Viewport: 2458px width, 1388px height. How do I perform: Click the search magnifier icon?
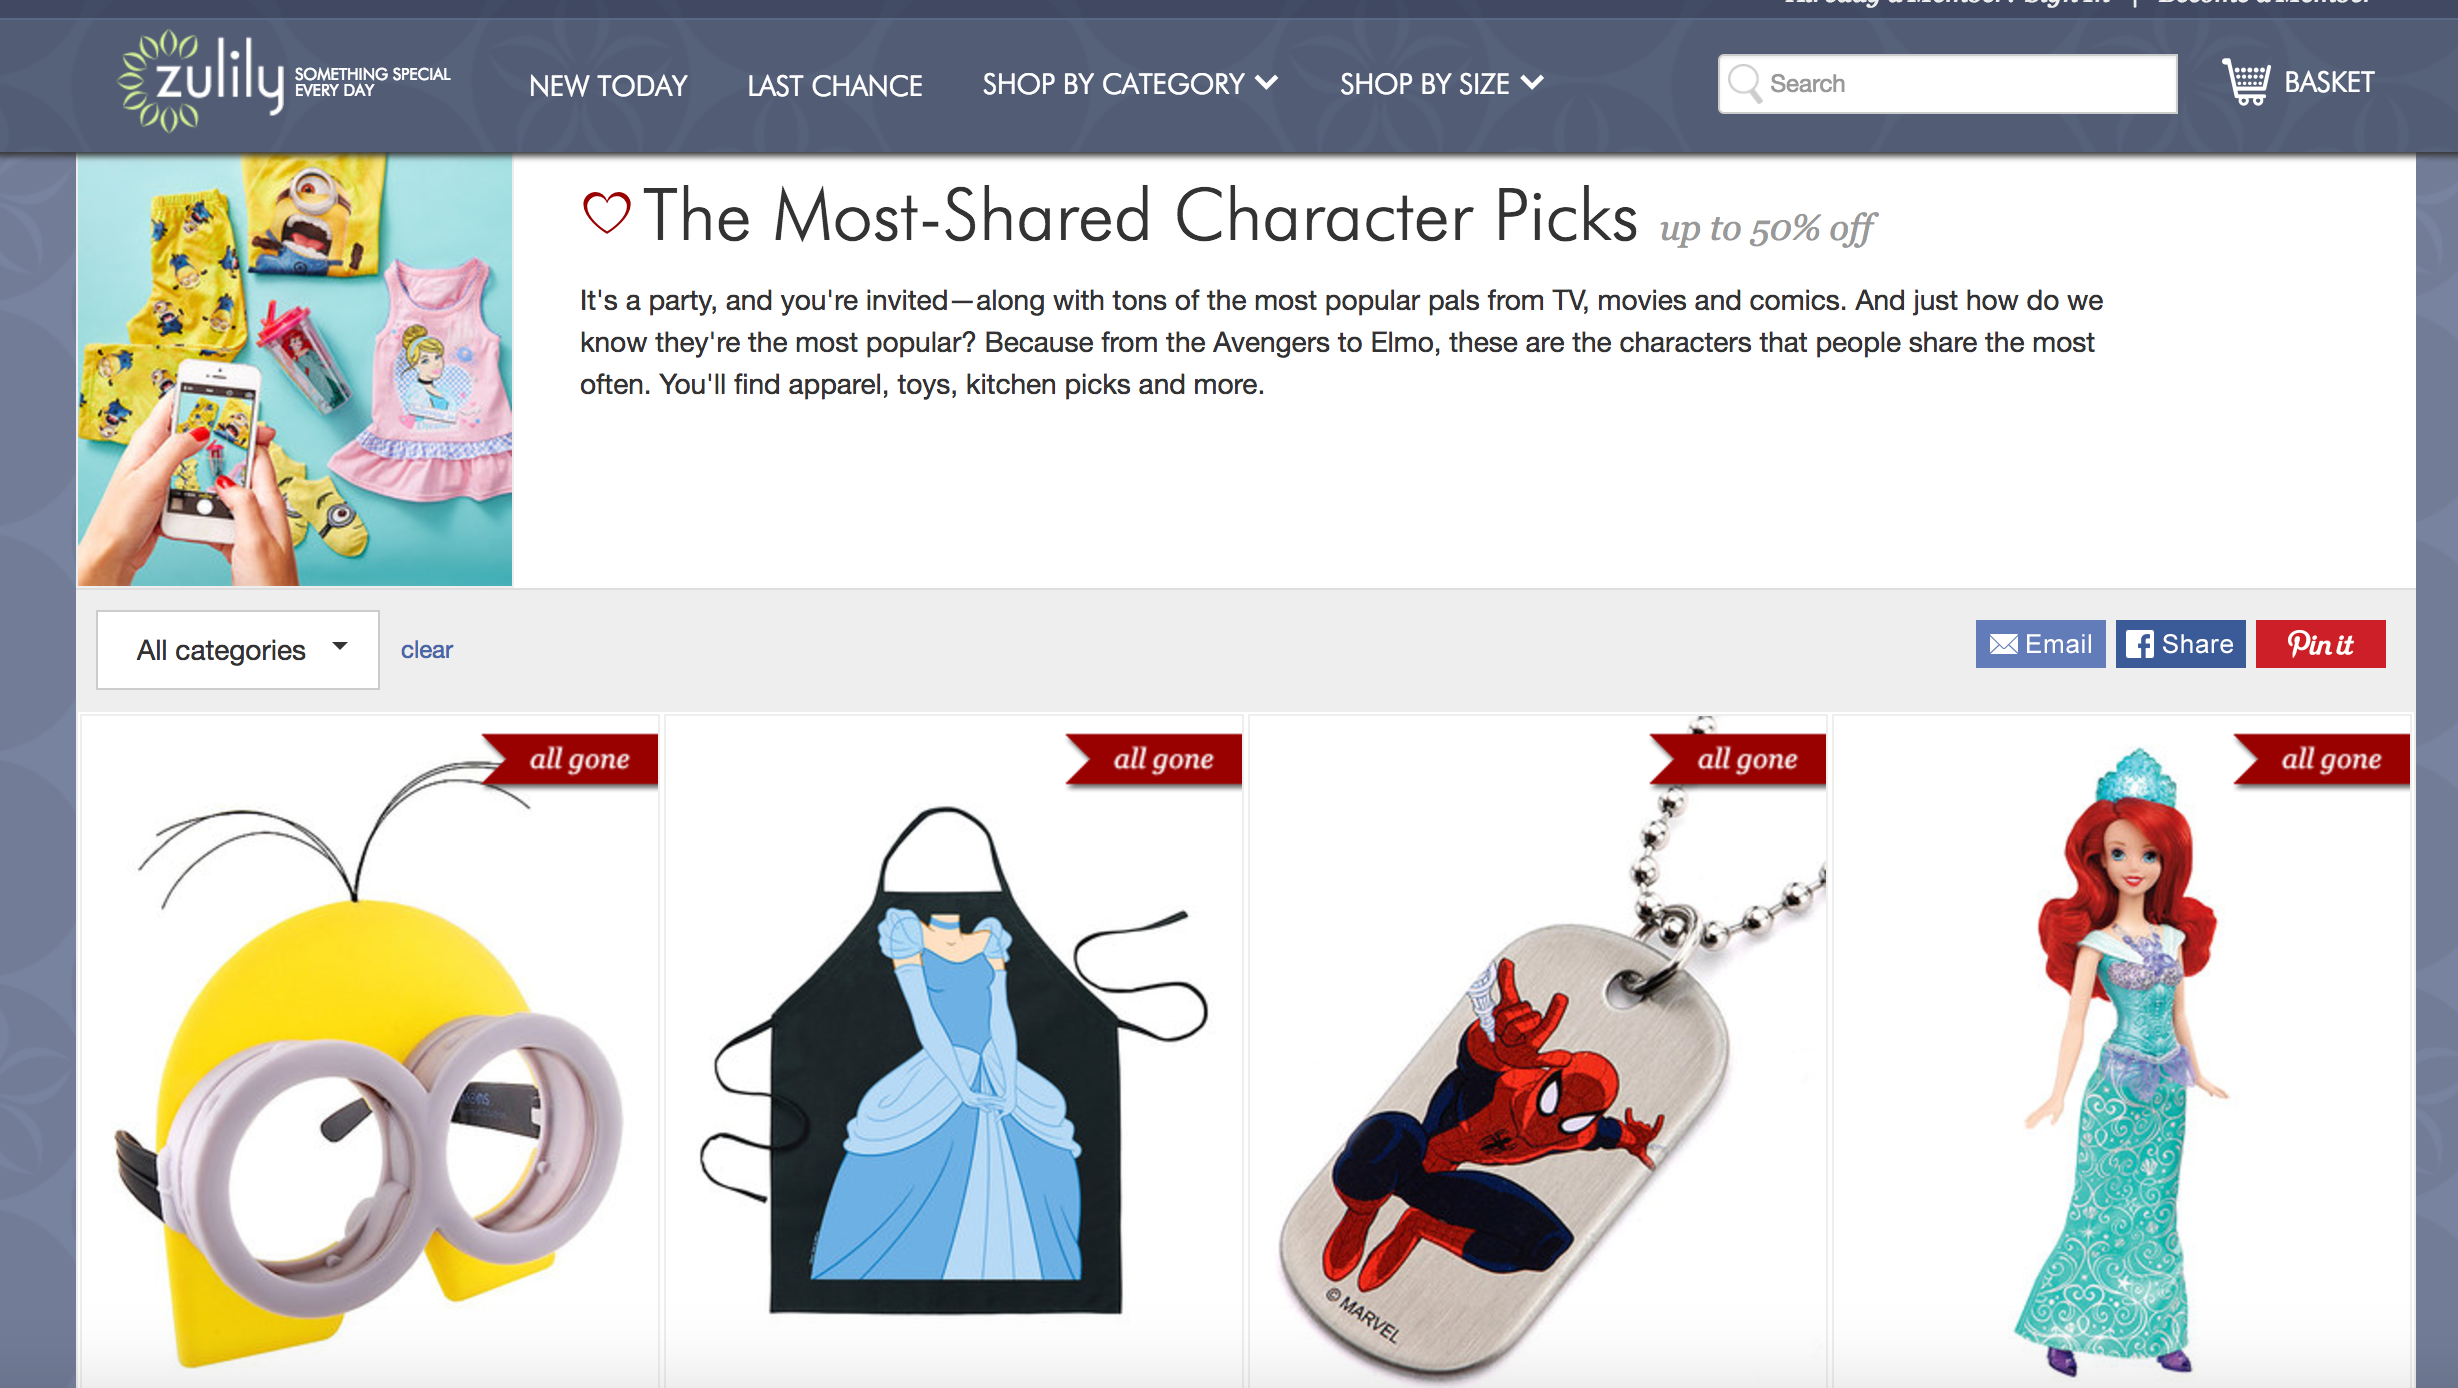tap(1745, 84)
